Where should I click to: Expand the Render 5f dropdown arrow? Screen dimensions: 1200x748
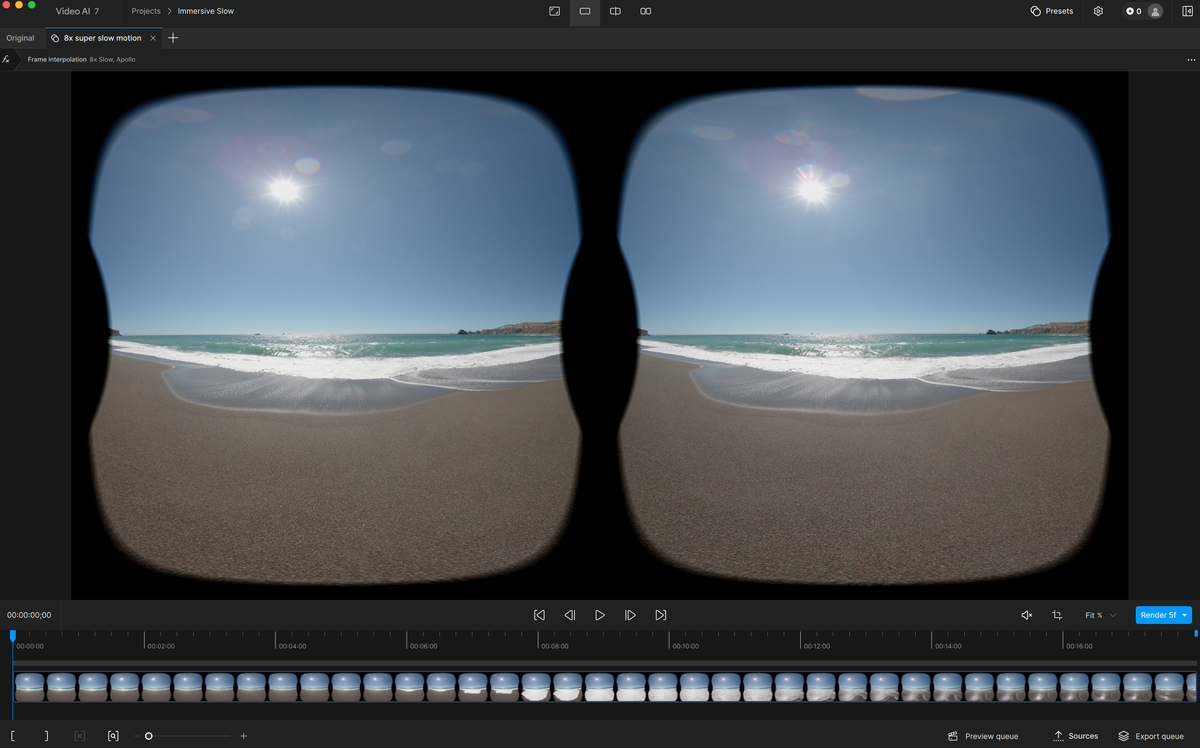pyautogui.click(x=1185, y=615)
